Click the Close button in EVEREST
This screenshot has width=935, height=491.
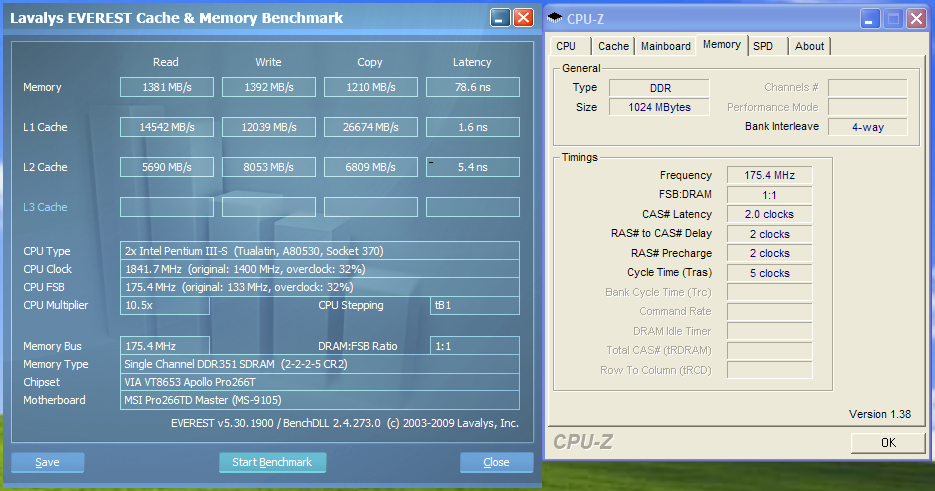tap(496, 462)
